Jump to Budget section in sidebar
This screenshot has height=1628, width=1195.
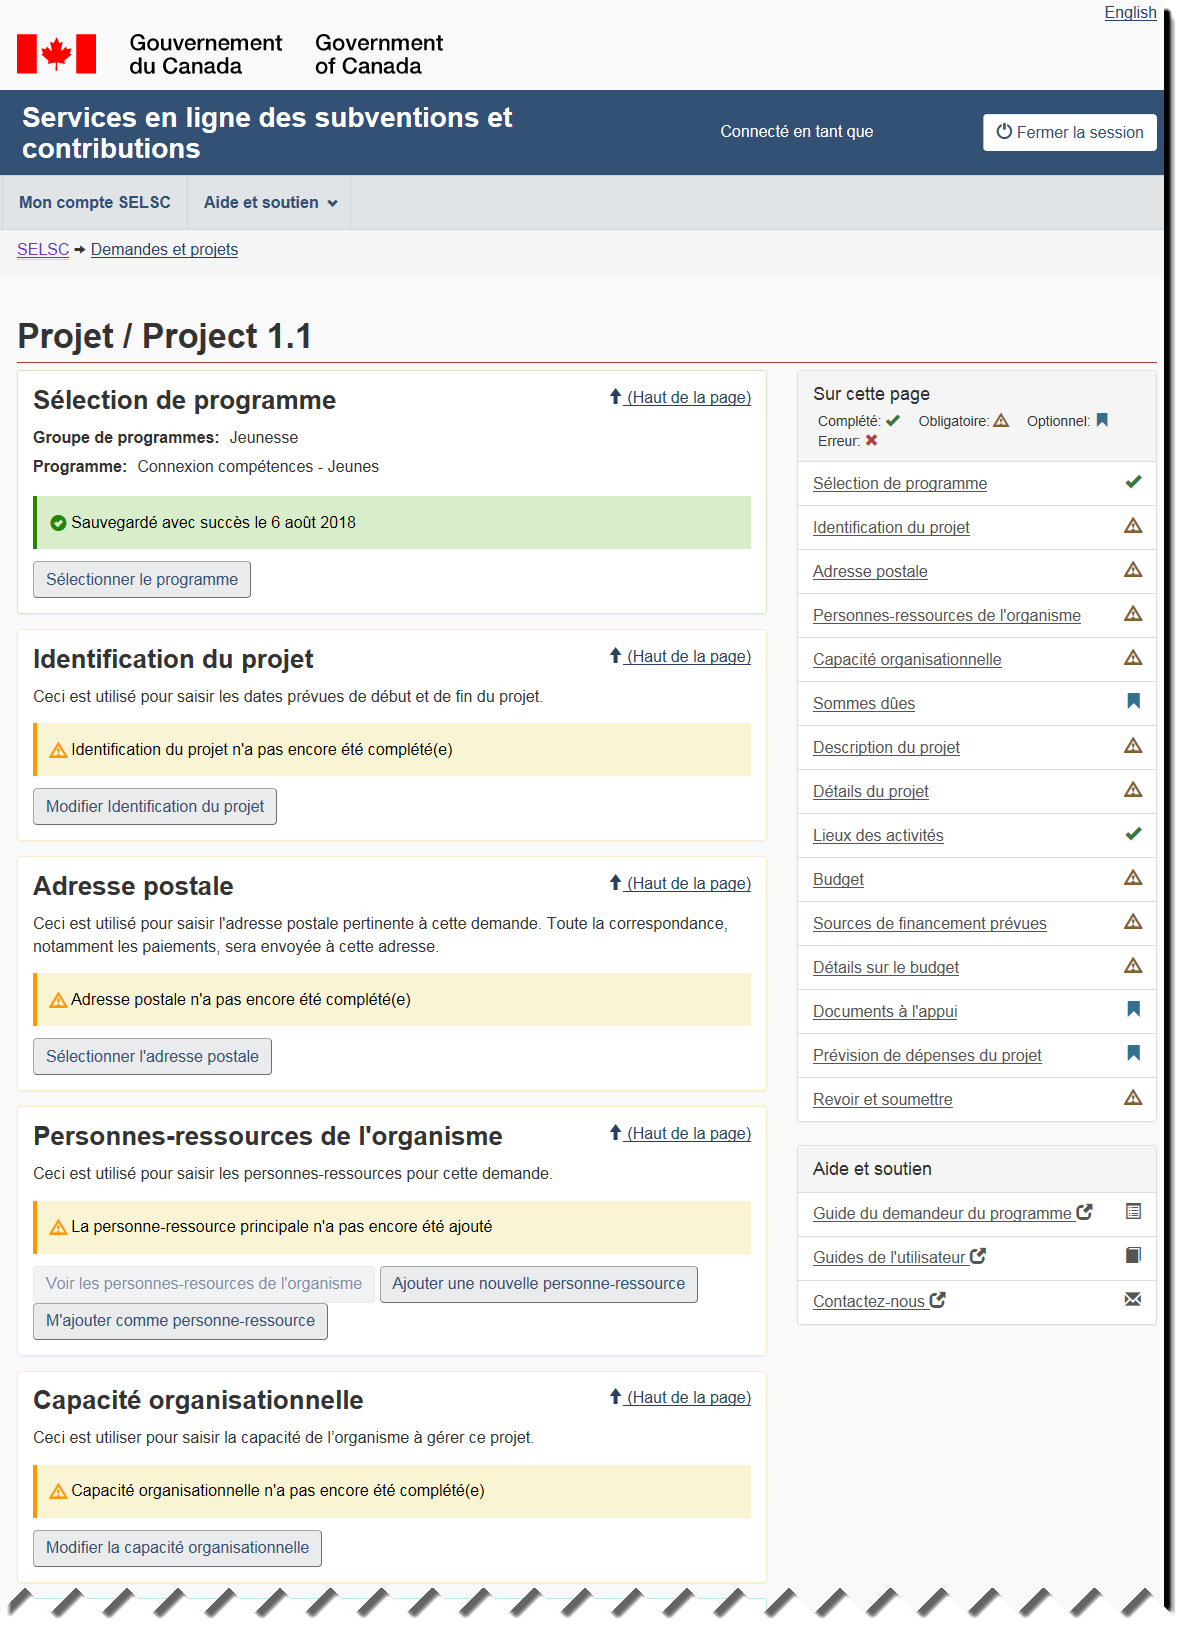tap(838, 880)
